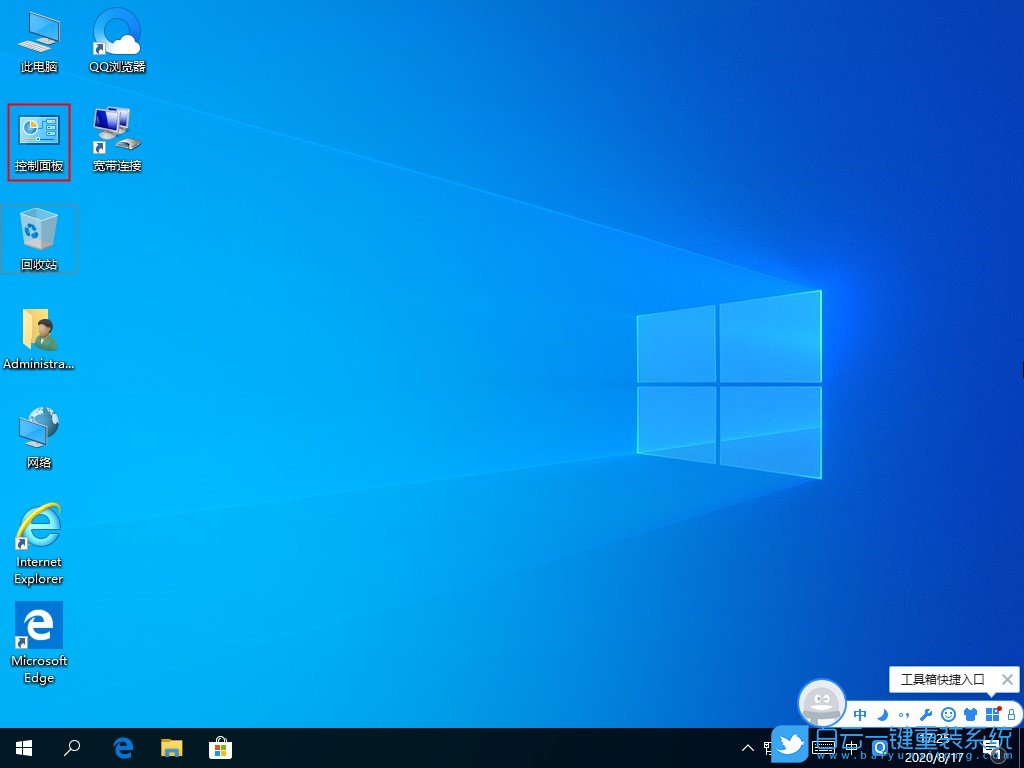Click the taskbar Search button
Image resolution: width=1024 pixels, height=768 pixels.
click(71, 747)
